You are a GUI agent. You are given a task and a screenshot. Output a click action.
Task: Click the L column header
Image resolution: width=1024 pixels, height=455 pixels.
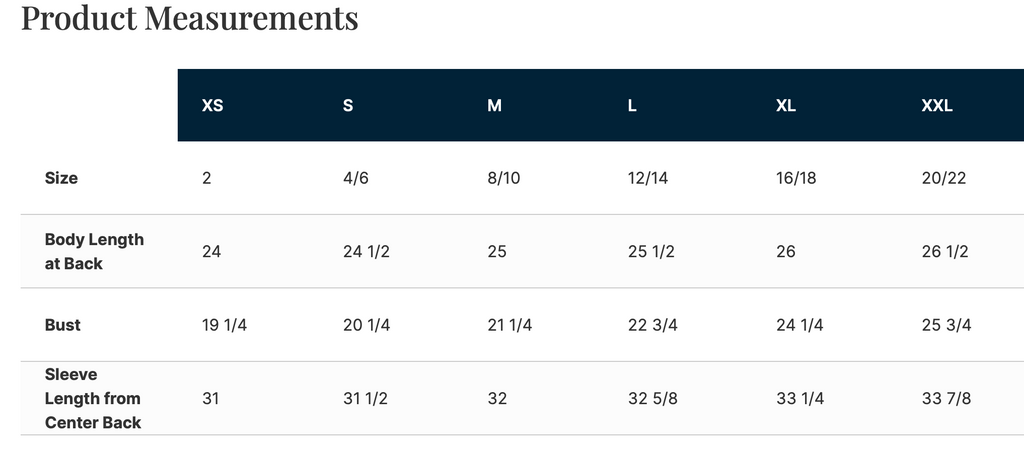coord(632,105)
